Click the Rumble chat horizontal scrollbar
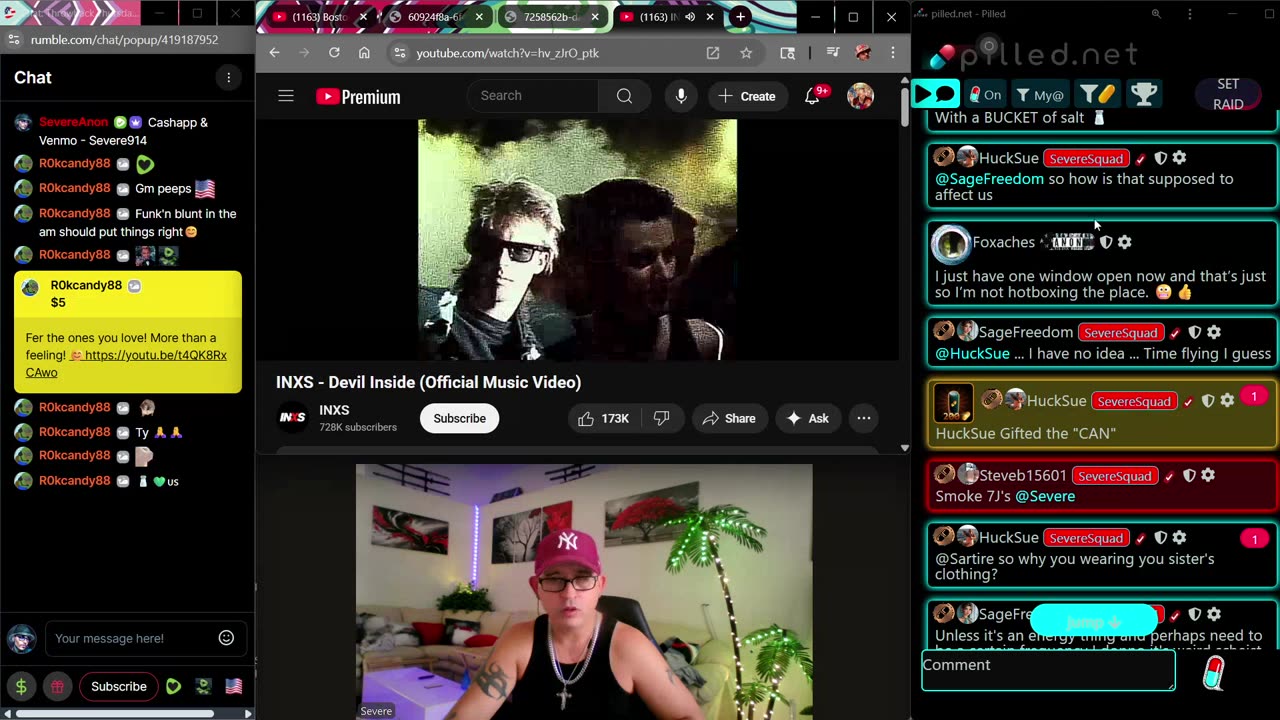Image resolution: width=1280 pixels, height=720 pixels. click(116, 713)
